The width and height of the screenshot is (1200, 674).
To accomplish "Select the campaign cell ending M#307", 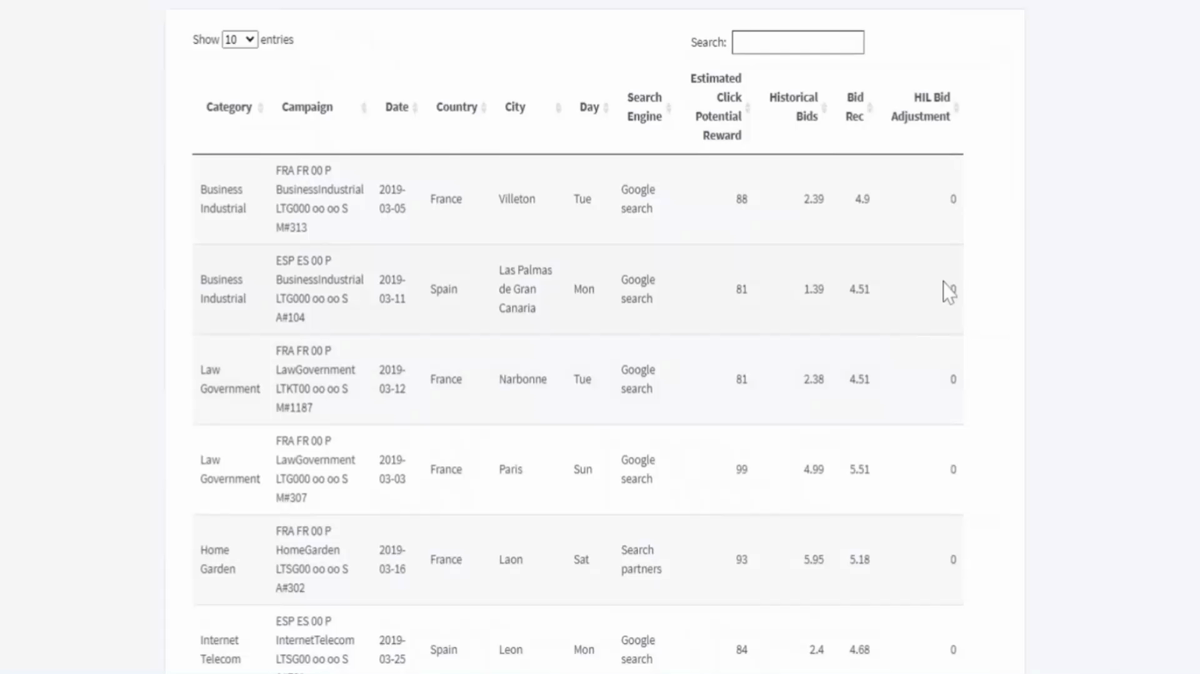I will coord(316,469).
